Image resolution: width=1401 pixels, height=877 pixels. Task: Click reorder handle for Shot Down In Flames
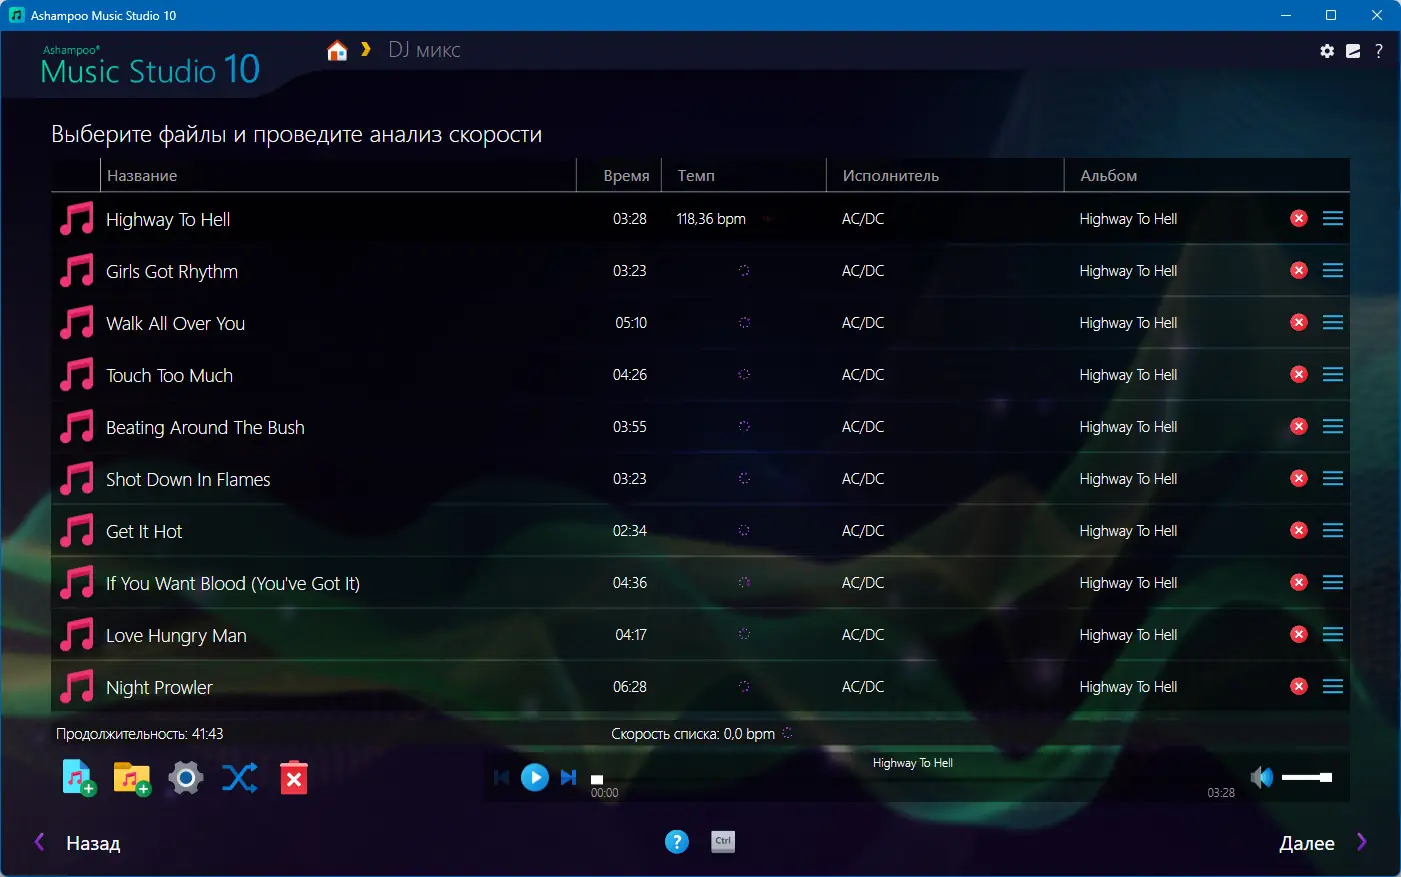coord(1333,478)
